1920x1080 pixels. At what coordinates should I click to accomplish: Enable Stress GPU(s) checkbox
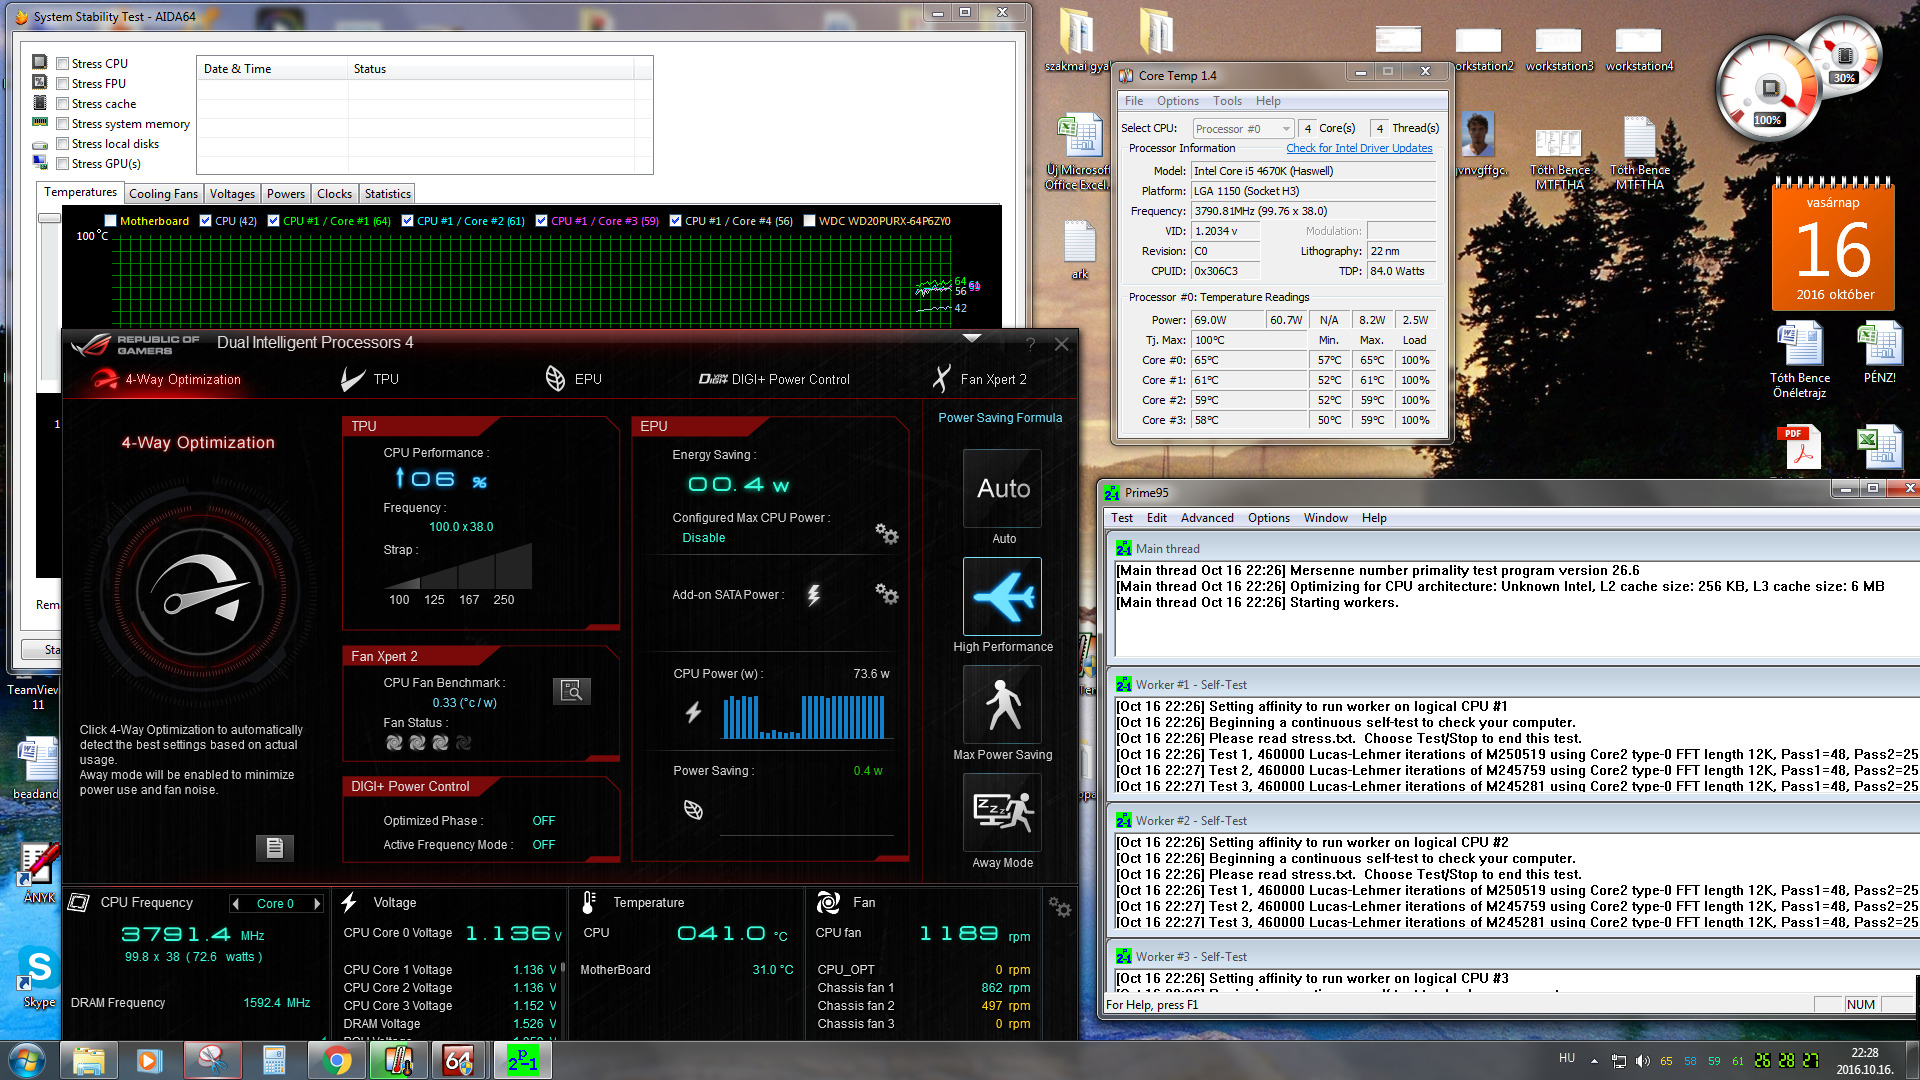coord(63,164)
